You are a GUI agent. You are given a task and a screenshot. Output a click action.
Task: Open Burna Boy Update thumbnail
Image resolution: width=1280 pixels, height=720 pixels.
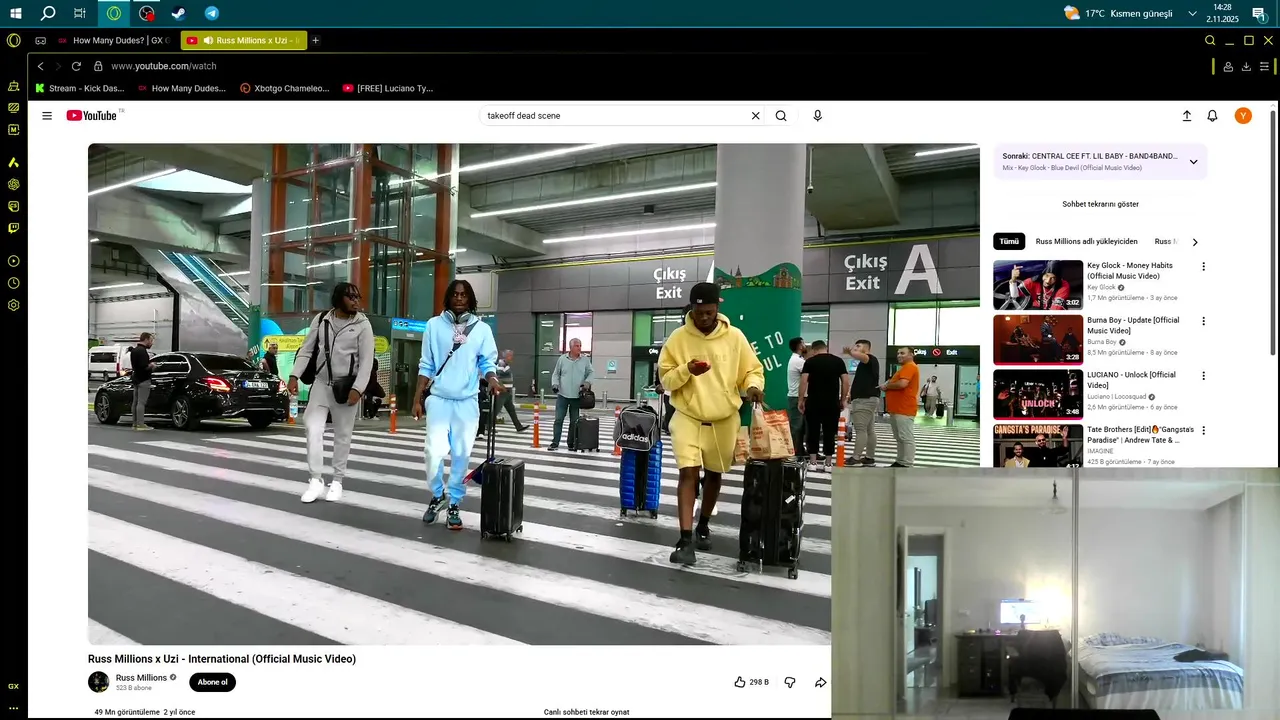1038,340
